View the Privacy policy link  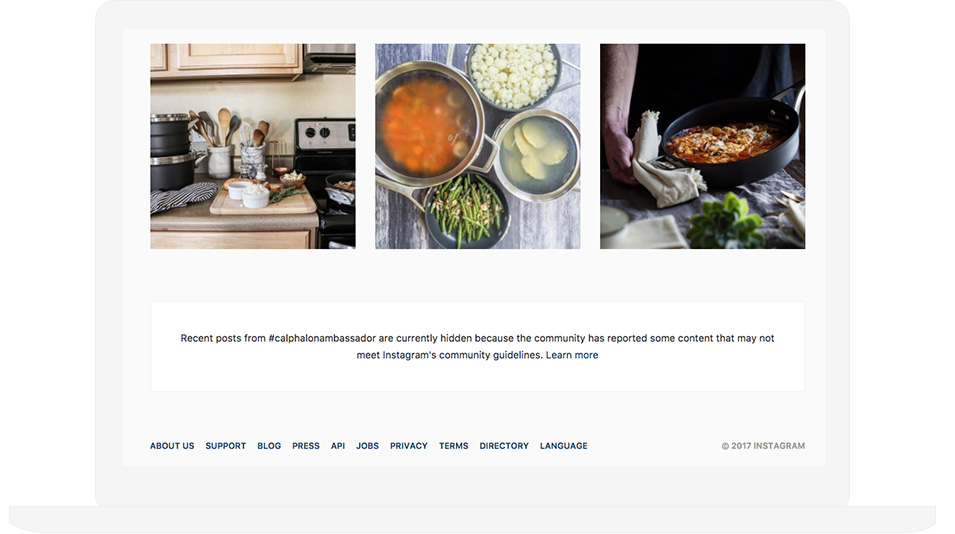click(x=409, y=446)
